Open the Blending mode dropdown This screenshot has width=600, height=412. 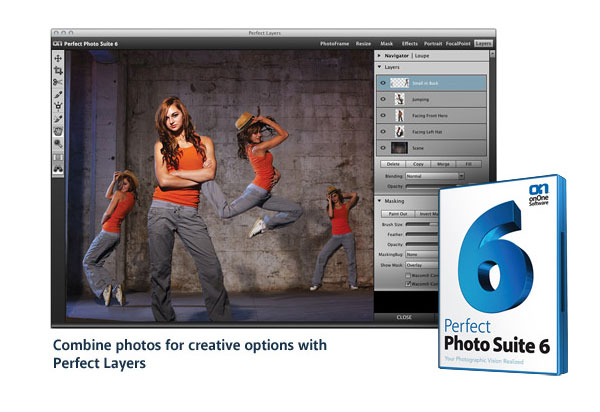point(435,176)
